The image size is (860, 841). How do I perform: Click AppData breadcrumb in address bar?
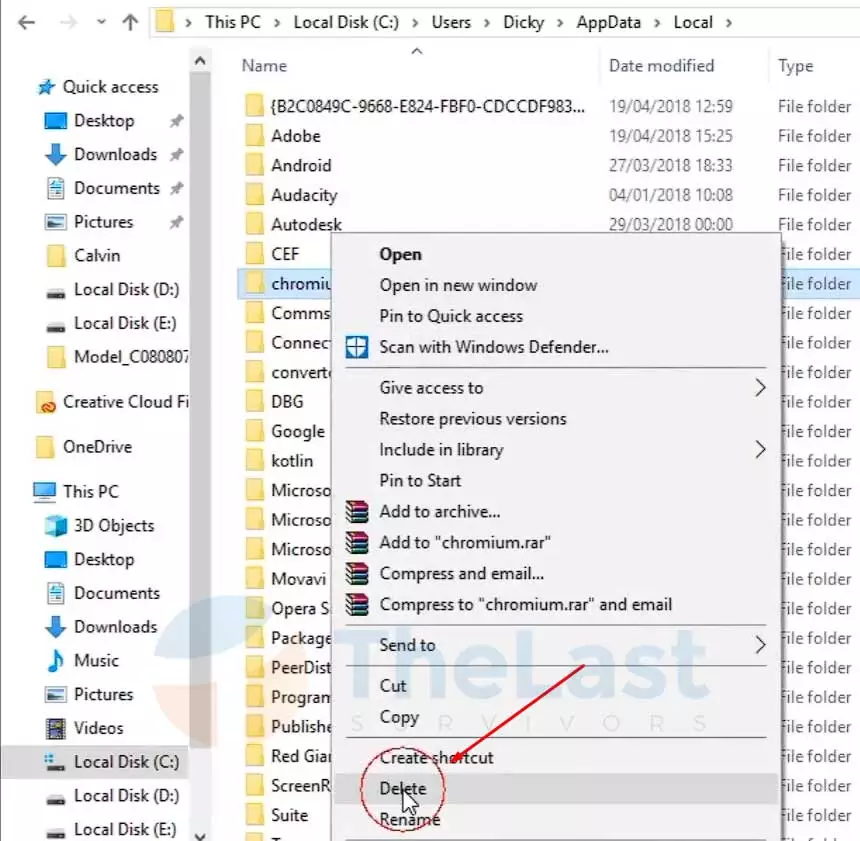click(608, 22)
